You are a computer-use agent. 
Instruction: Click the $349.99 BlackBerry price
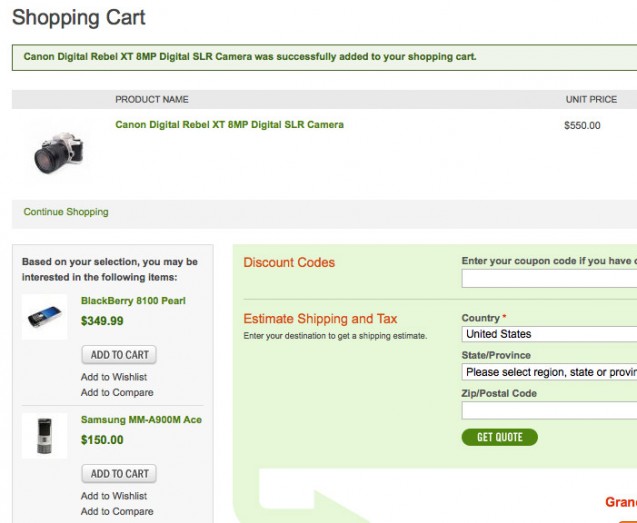point(102,321)
